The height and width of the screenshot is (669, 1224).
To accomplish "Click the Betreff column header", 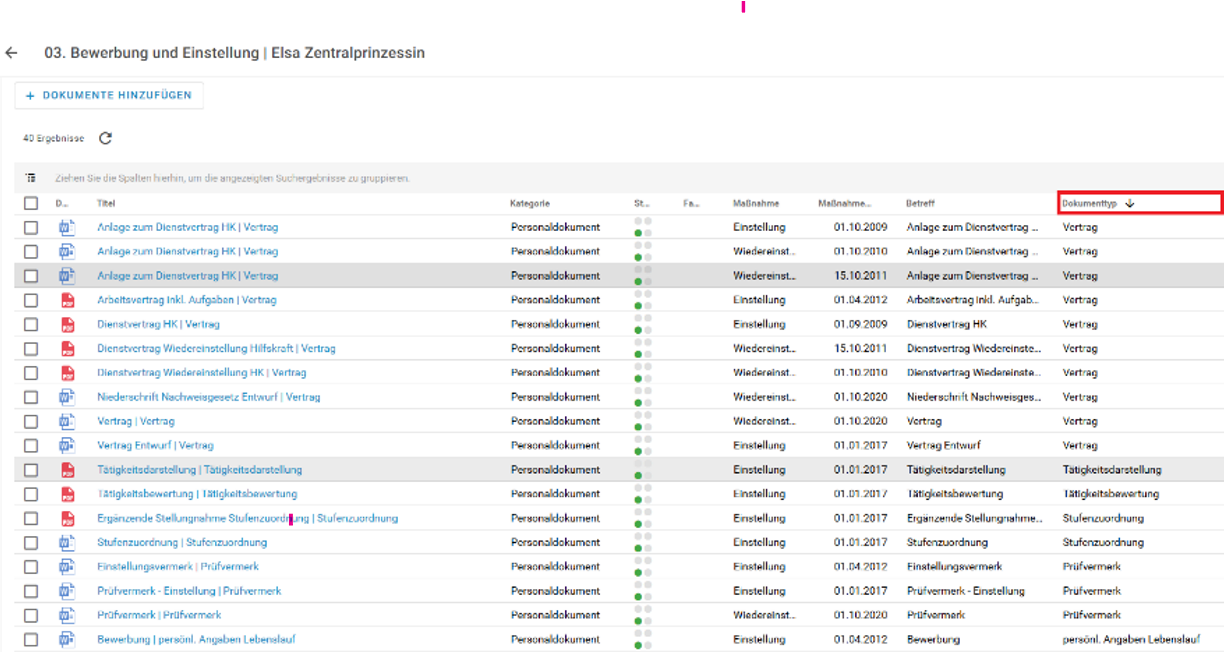I will click(x=920, y=203).
